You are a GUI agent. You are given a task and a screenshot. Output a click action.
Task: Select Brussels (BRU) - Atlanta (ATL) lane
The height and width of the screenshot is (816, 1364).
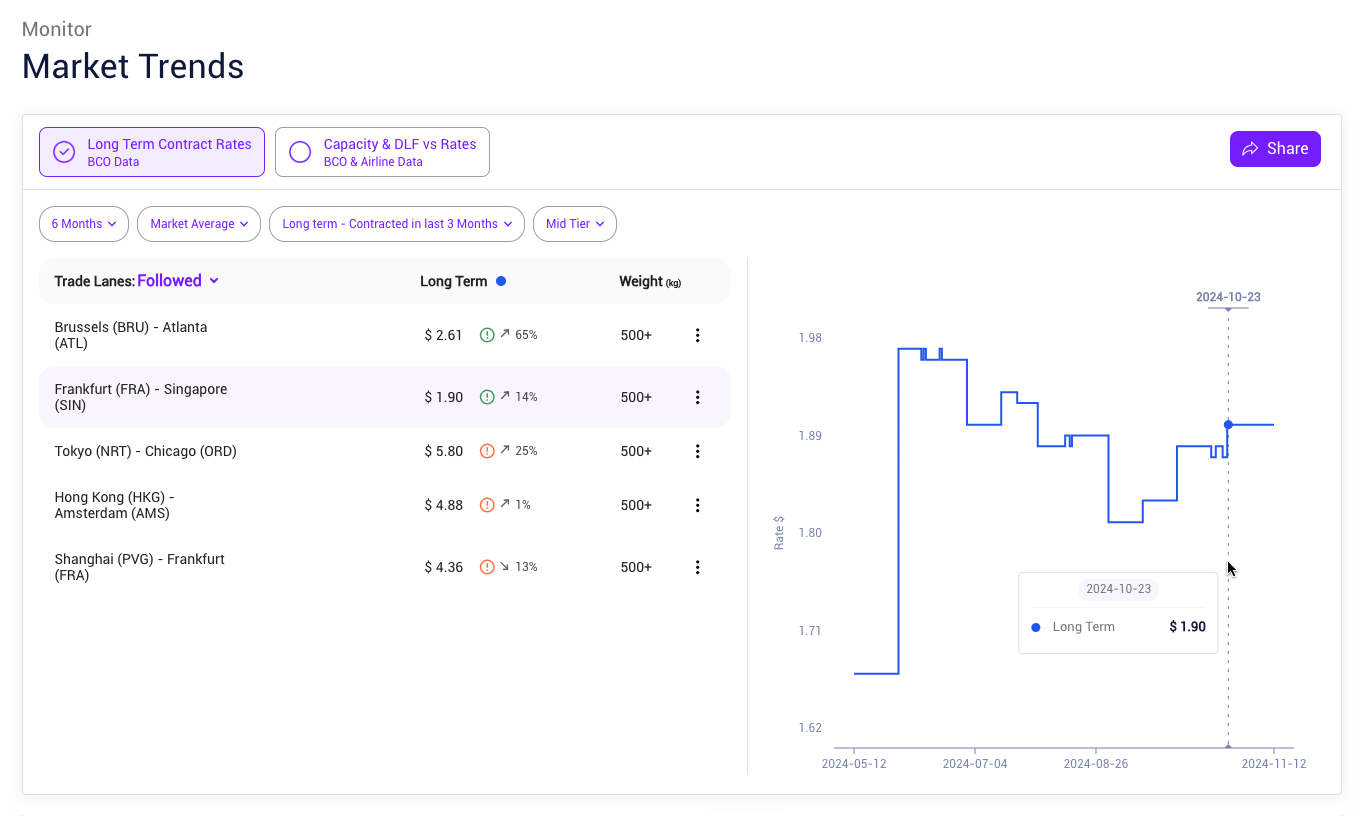pyautogui.click(x=131, y=335)
